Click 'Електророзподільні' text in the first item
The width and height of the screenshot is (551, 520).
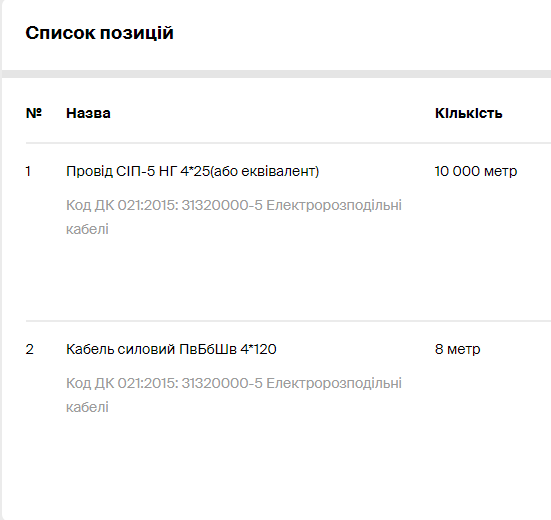coord(334,205)
